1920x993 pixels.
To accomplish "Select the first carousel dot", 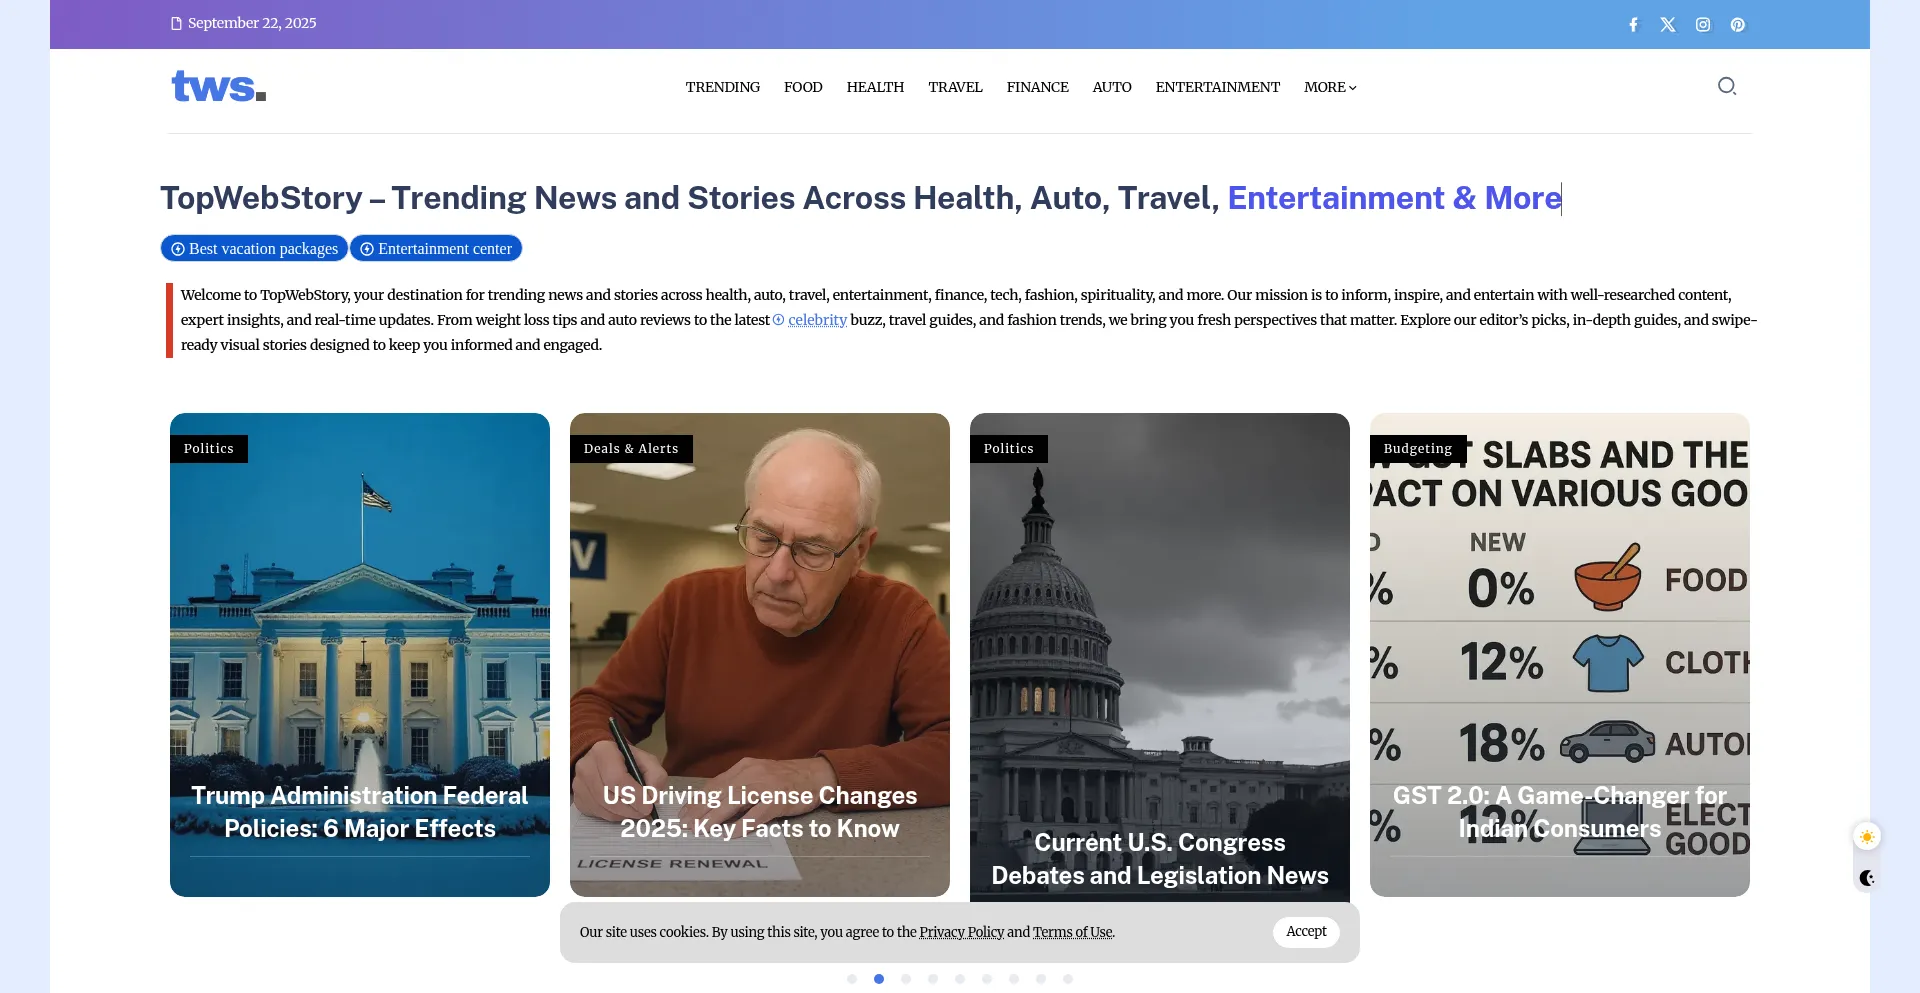I will tap(852, 979).
